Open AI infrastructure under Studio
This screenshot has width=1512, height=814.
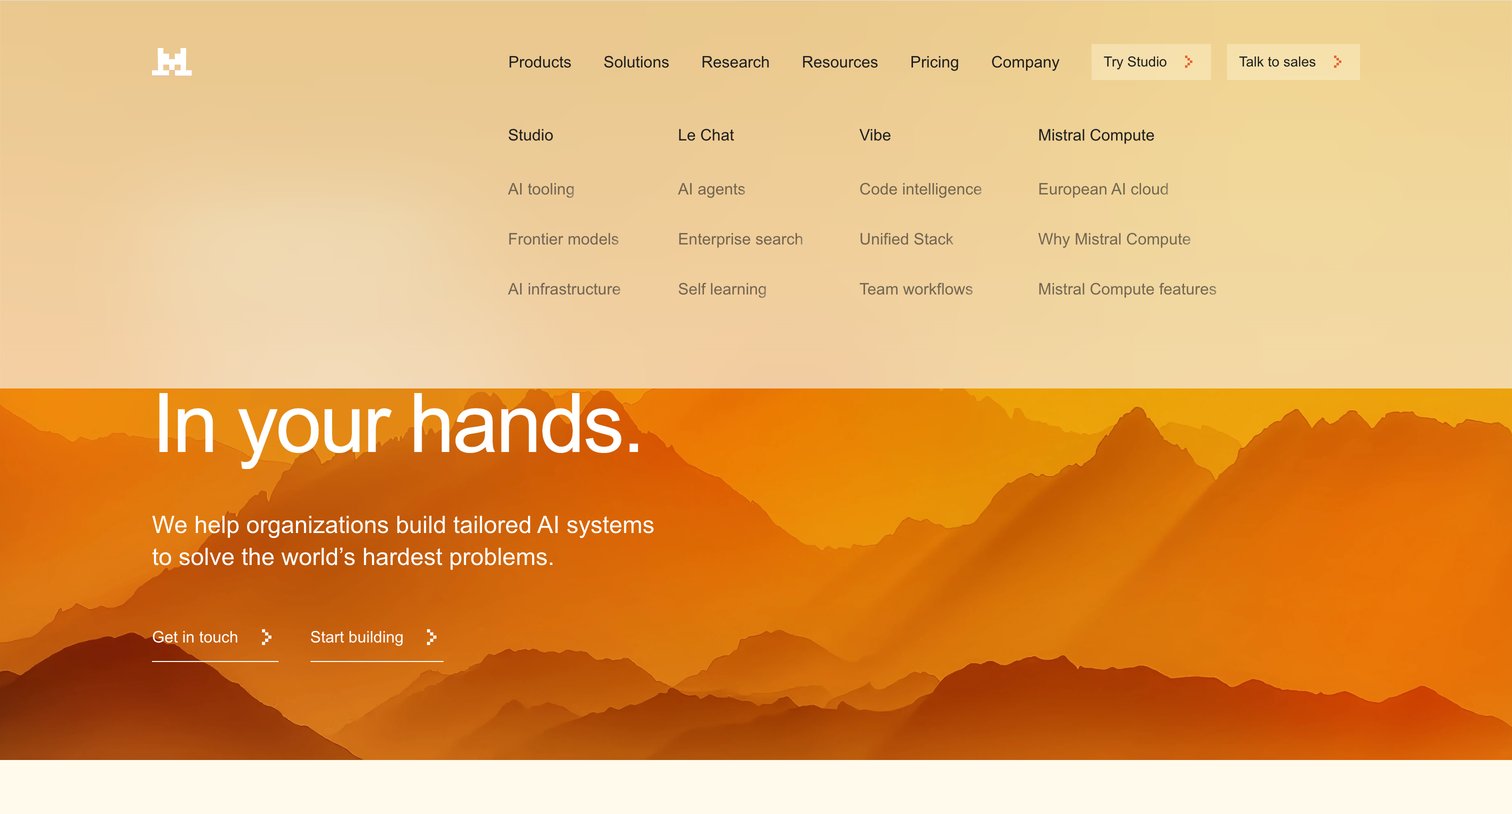[x=564, y=289]
